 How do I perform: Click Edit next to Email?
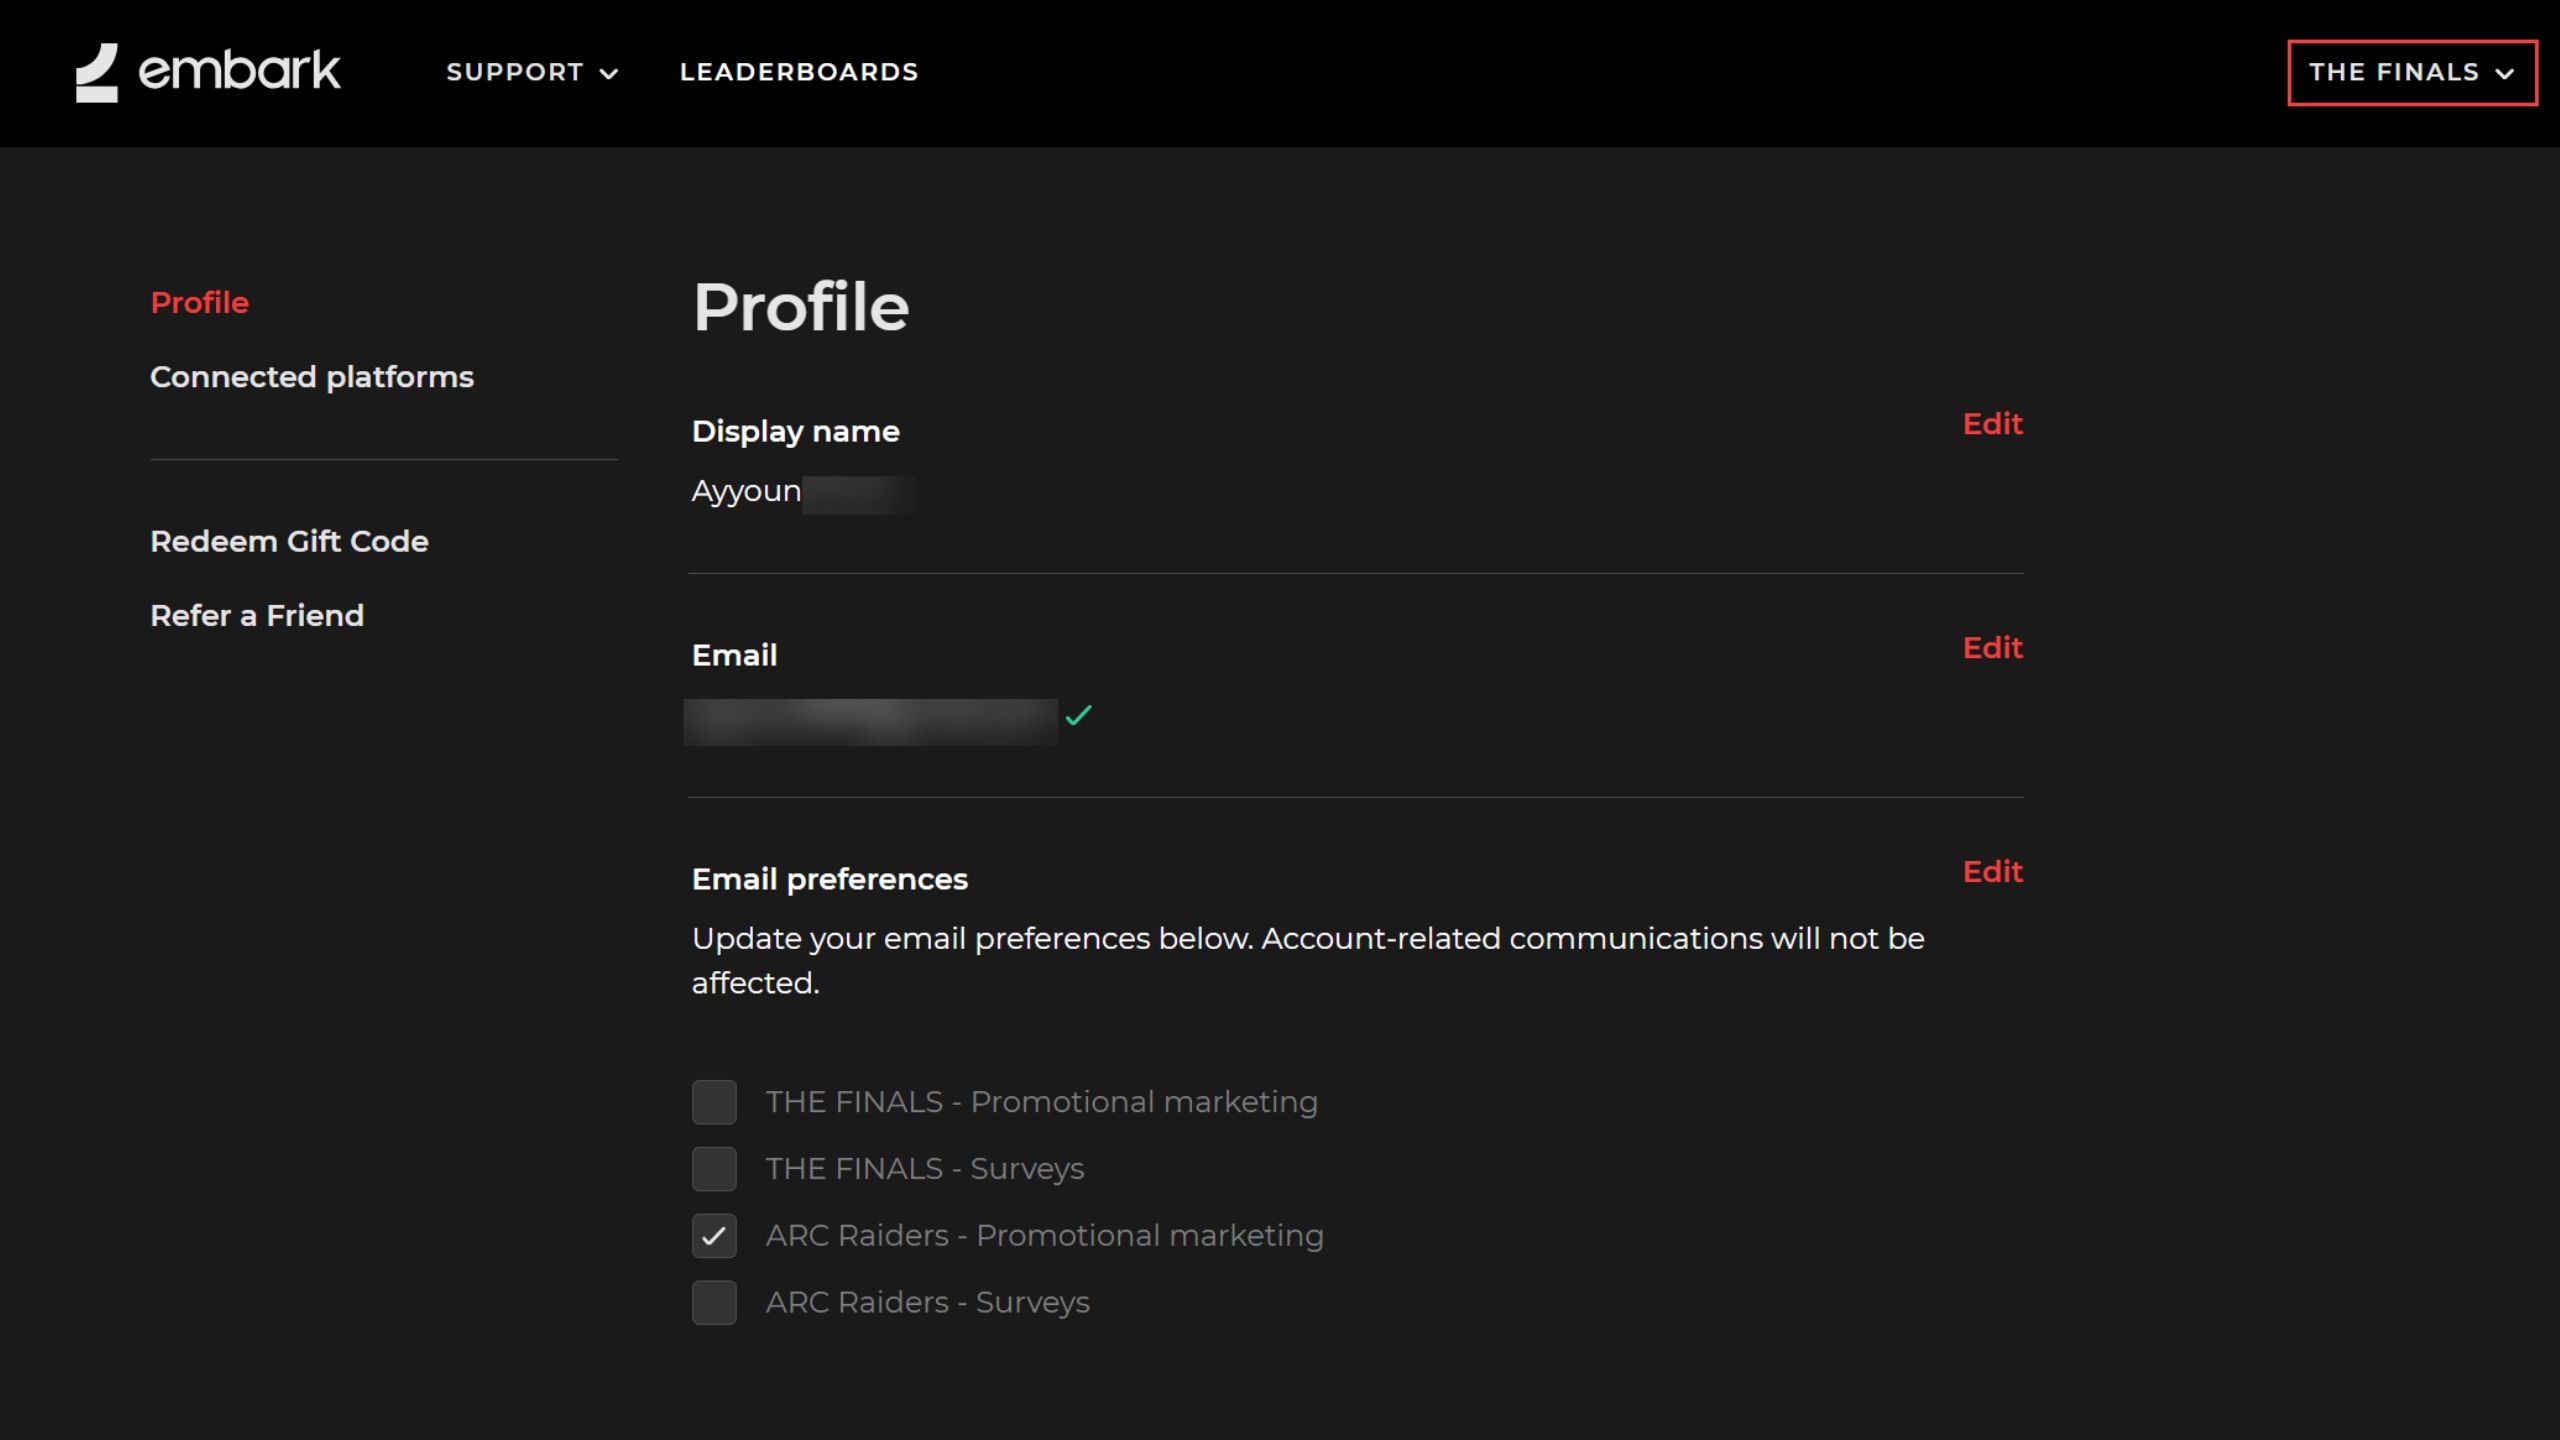pos(1991,648)
